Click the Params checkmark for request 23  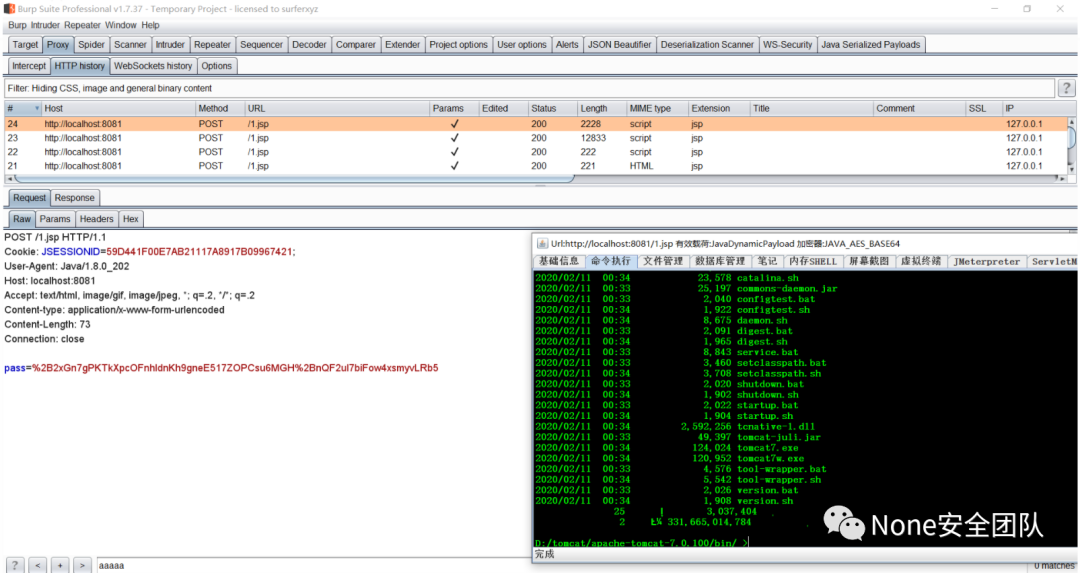tap(455, 138)
